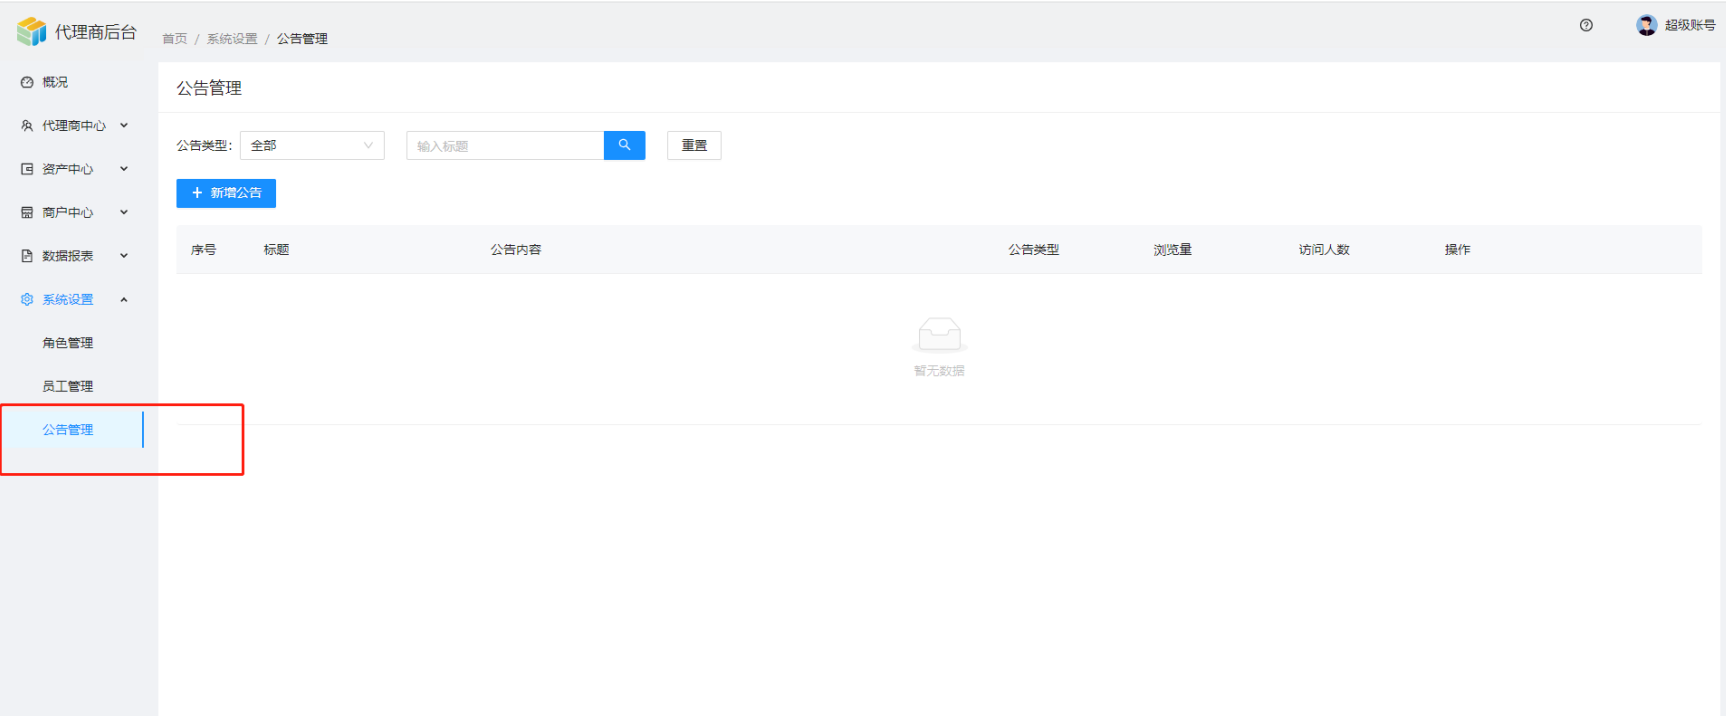Open 角色管理 in the sidebar
The height and width of the screenshot is (716, 1726).
point(68,343)
